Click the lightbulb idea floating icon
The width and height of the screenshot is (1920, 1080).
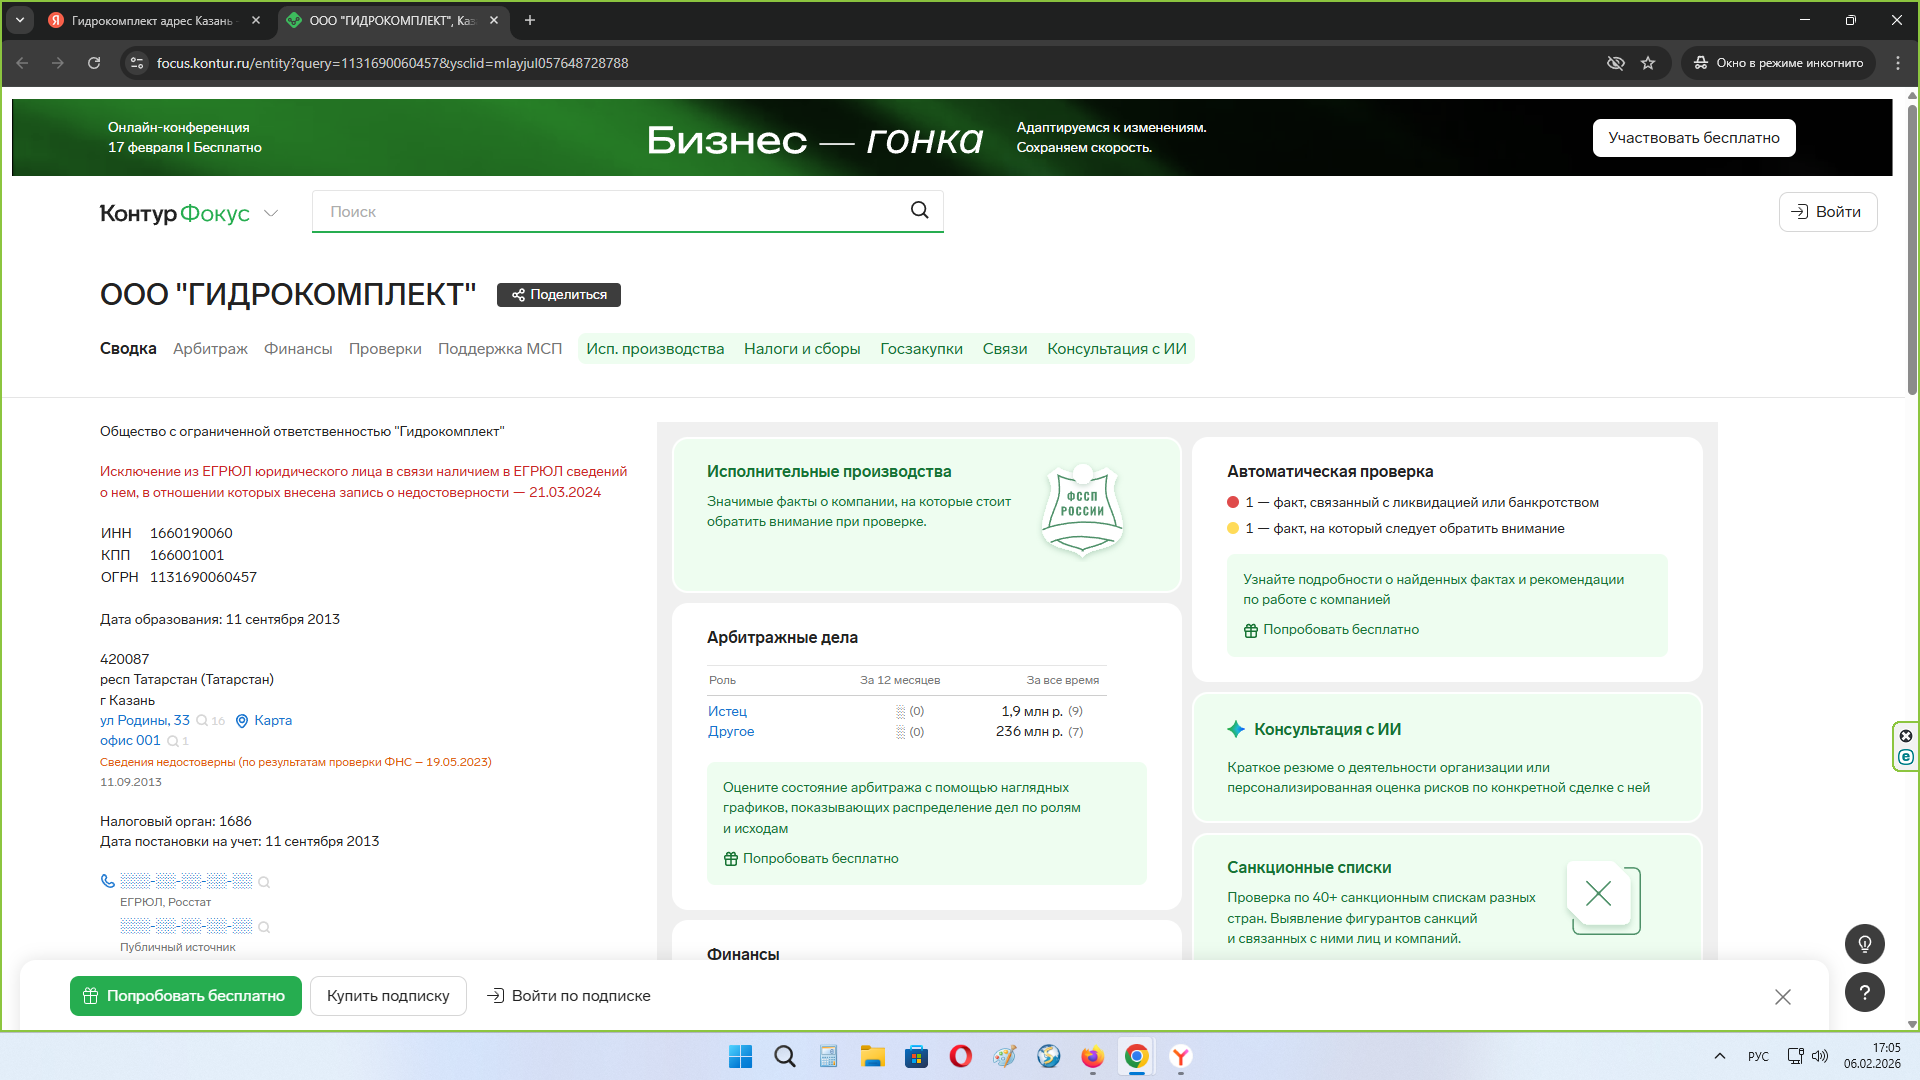[x=1864, y=944]
